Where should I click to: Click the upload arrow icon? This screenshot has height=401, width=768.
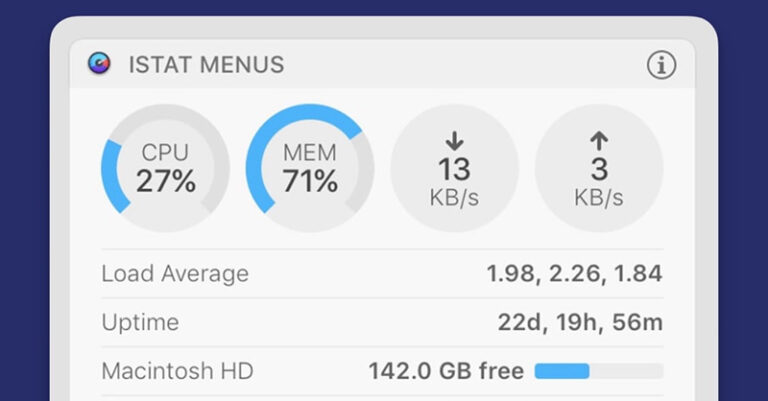[599, 141]
